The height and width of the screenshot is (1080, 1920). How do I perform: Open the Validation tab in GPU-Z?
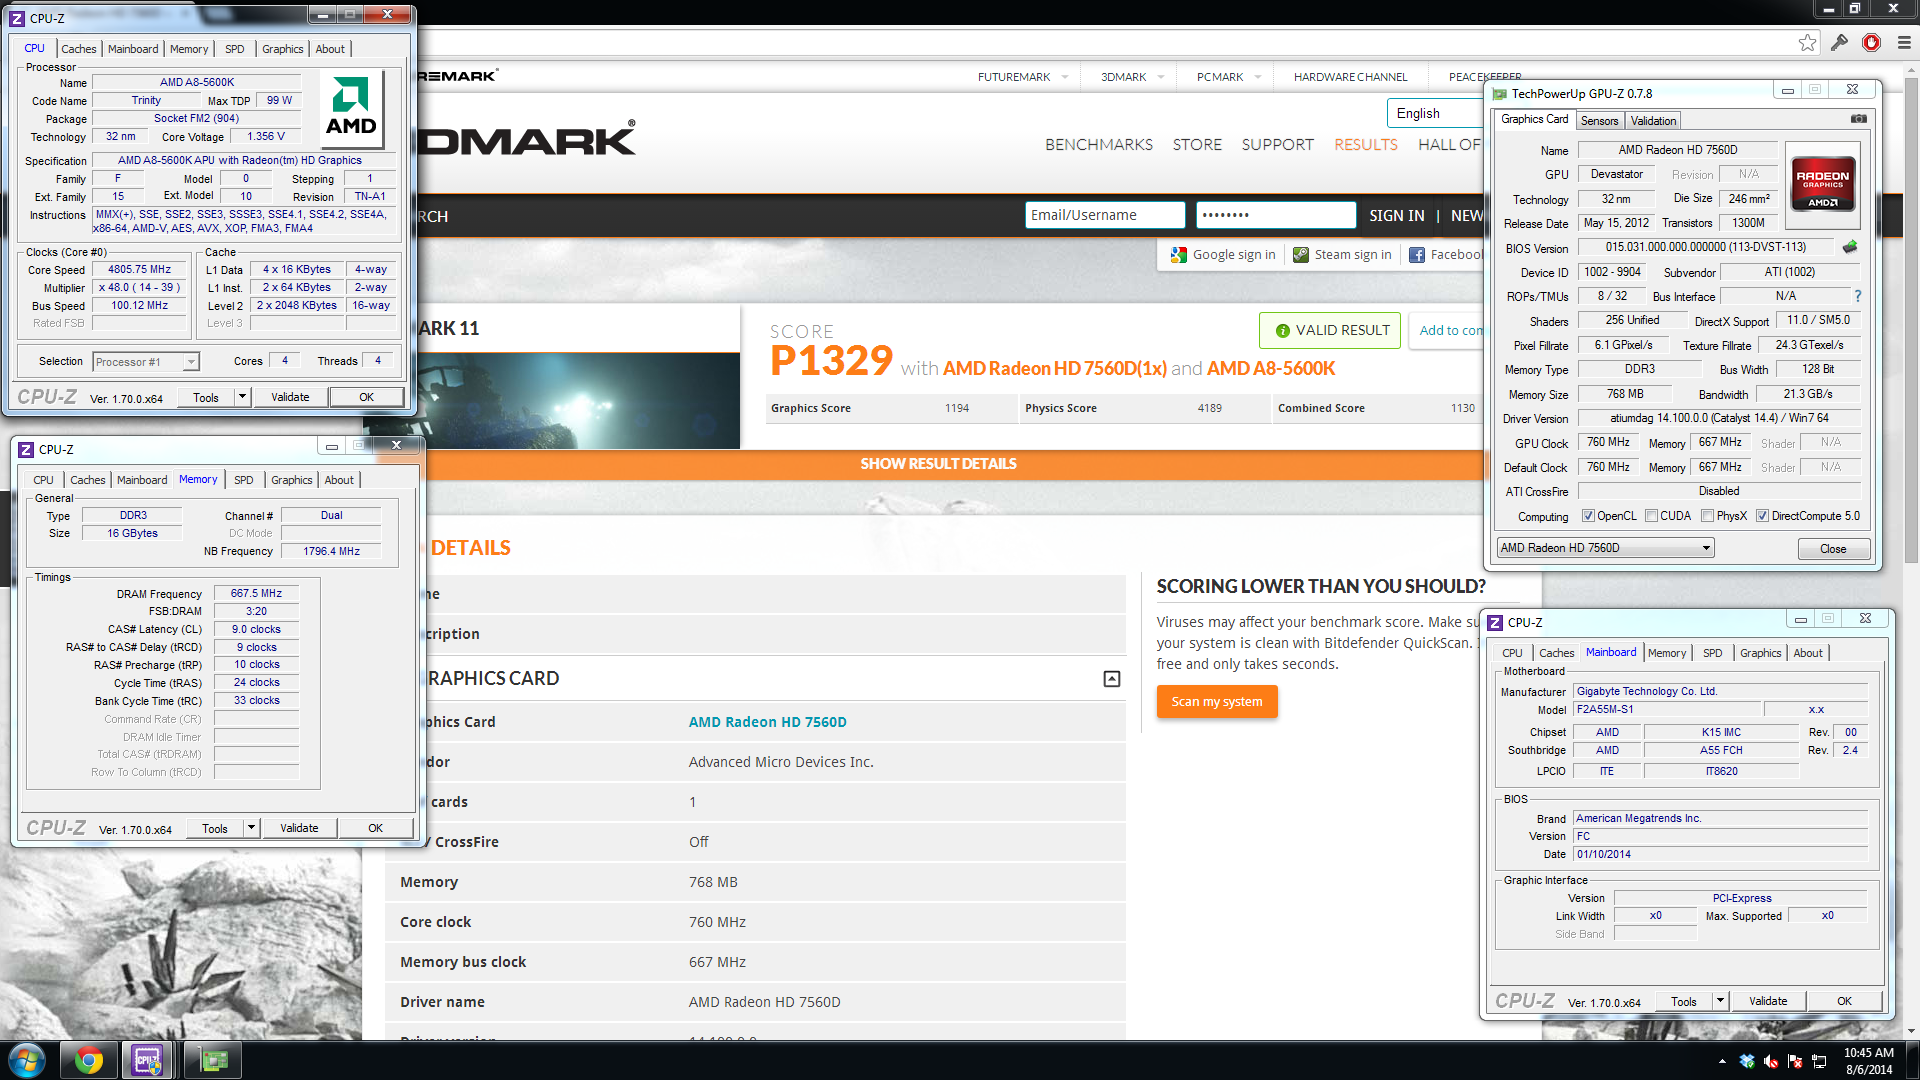click(x=1653, y=121)
